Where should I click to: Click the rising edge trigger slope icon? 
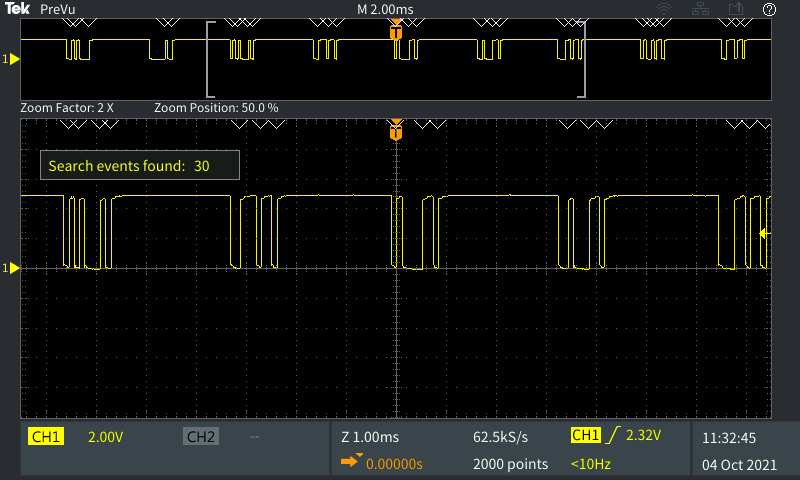click(612, 436)
